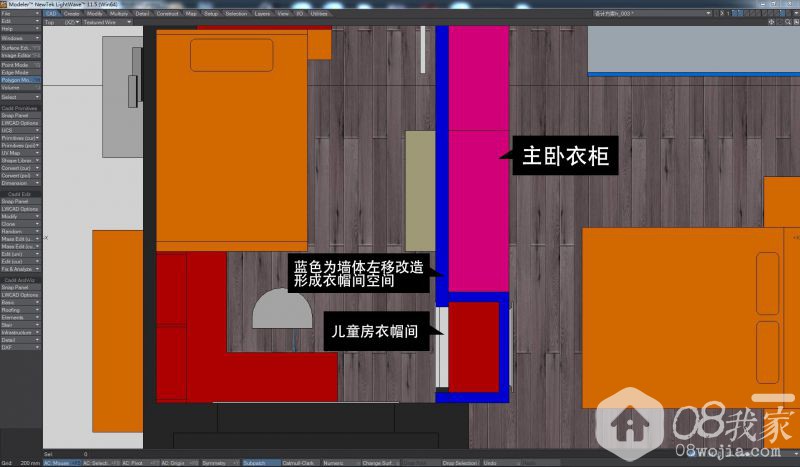Open the Numeric panel
Image resolution: width=800 pixels, height=467 pixels.
tap(333, 463)
